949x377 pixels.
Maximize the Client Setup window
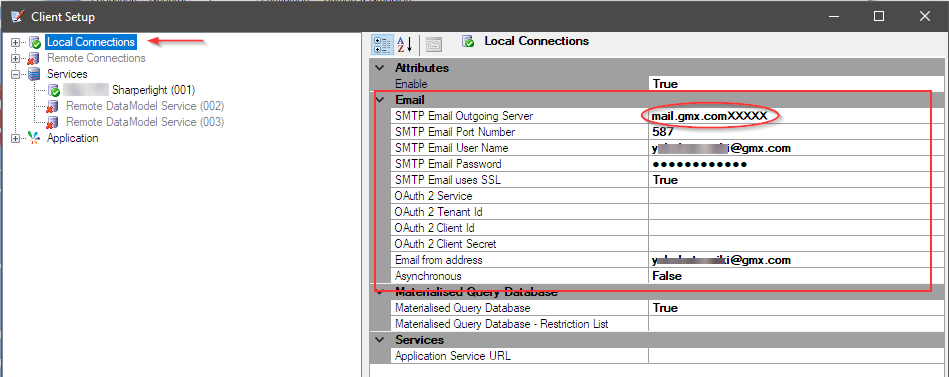tap(879, 17)
